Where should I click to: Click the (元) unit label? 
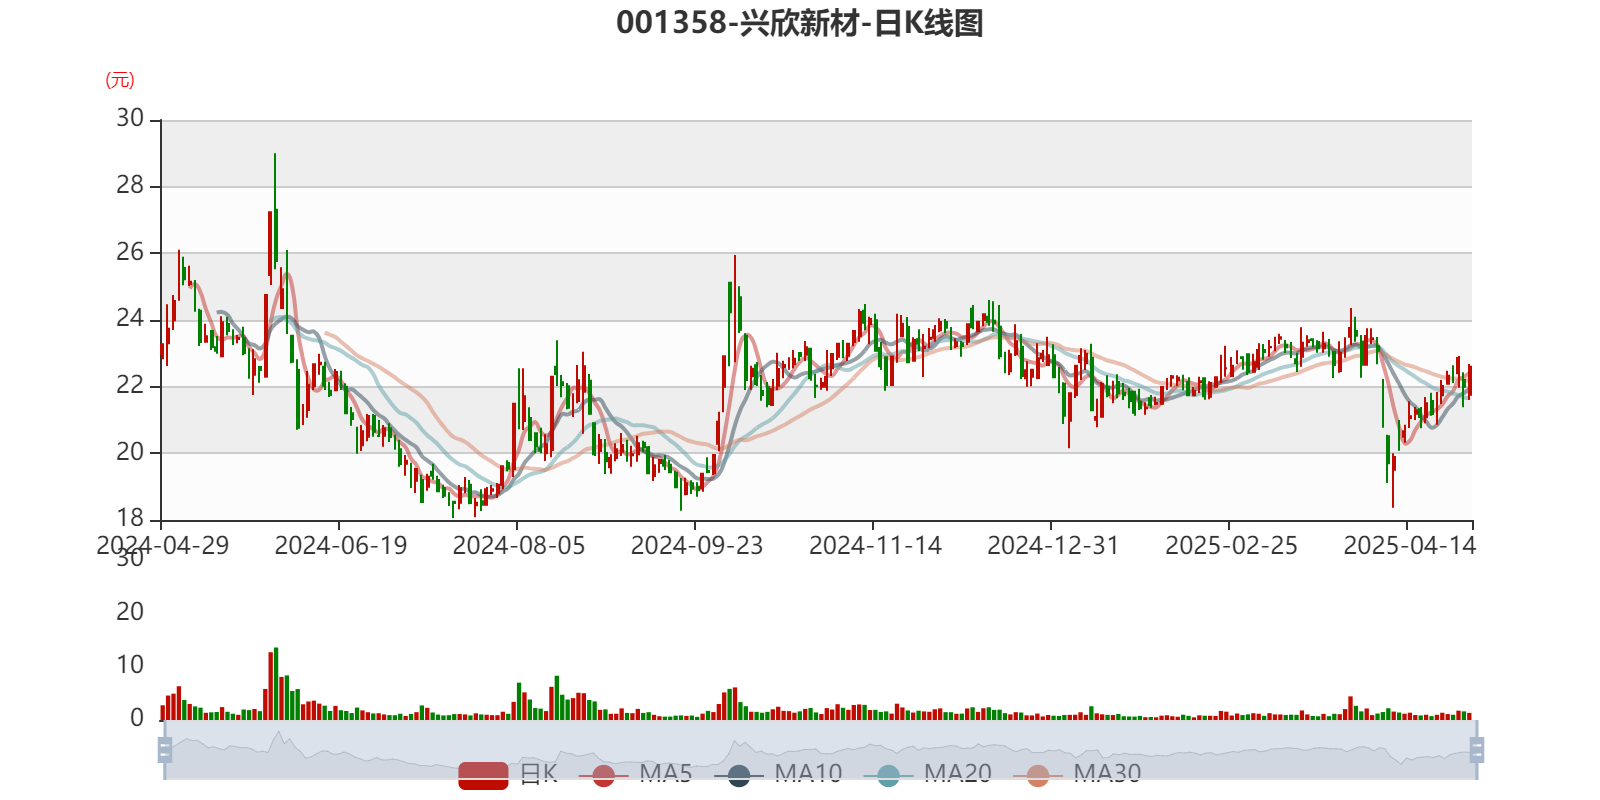120,80
